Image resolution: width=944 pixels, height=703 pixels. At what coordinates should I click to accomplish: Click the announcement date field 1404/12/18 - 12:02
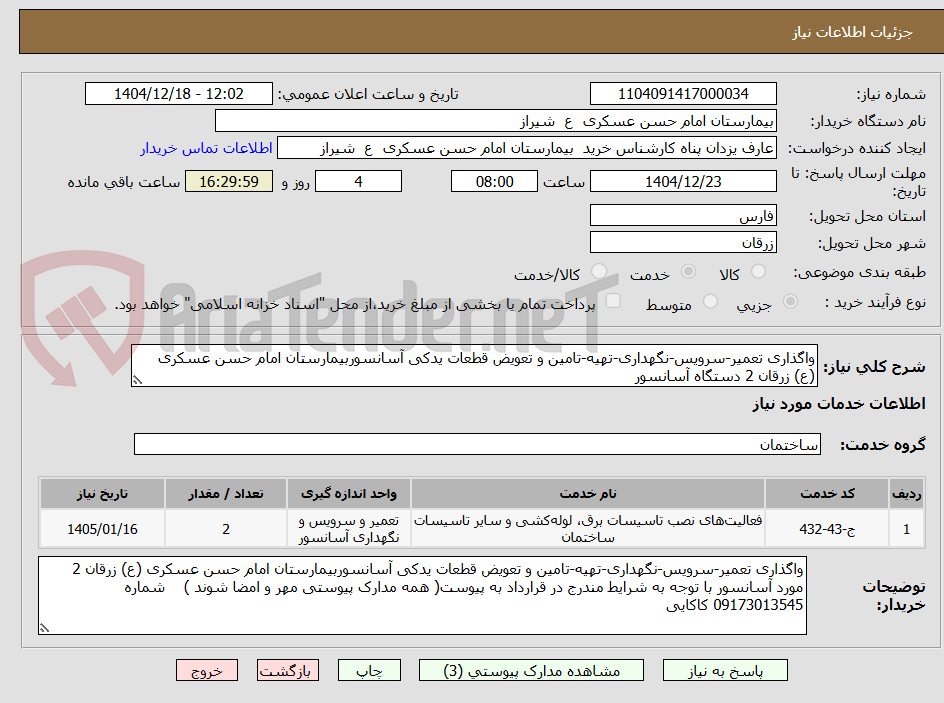179,94
